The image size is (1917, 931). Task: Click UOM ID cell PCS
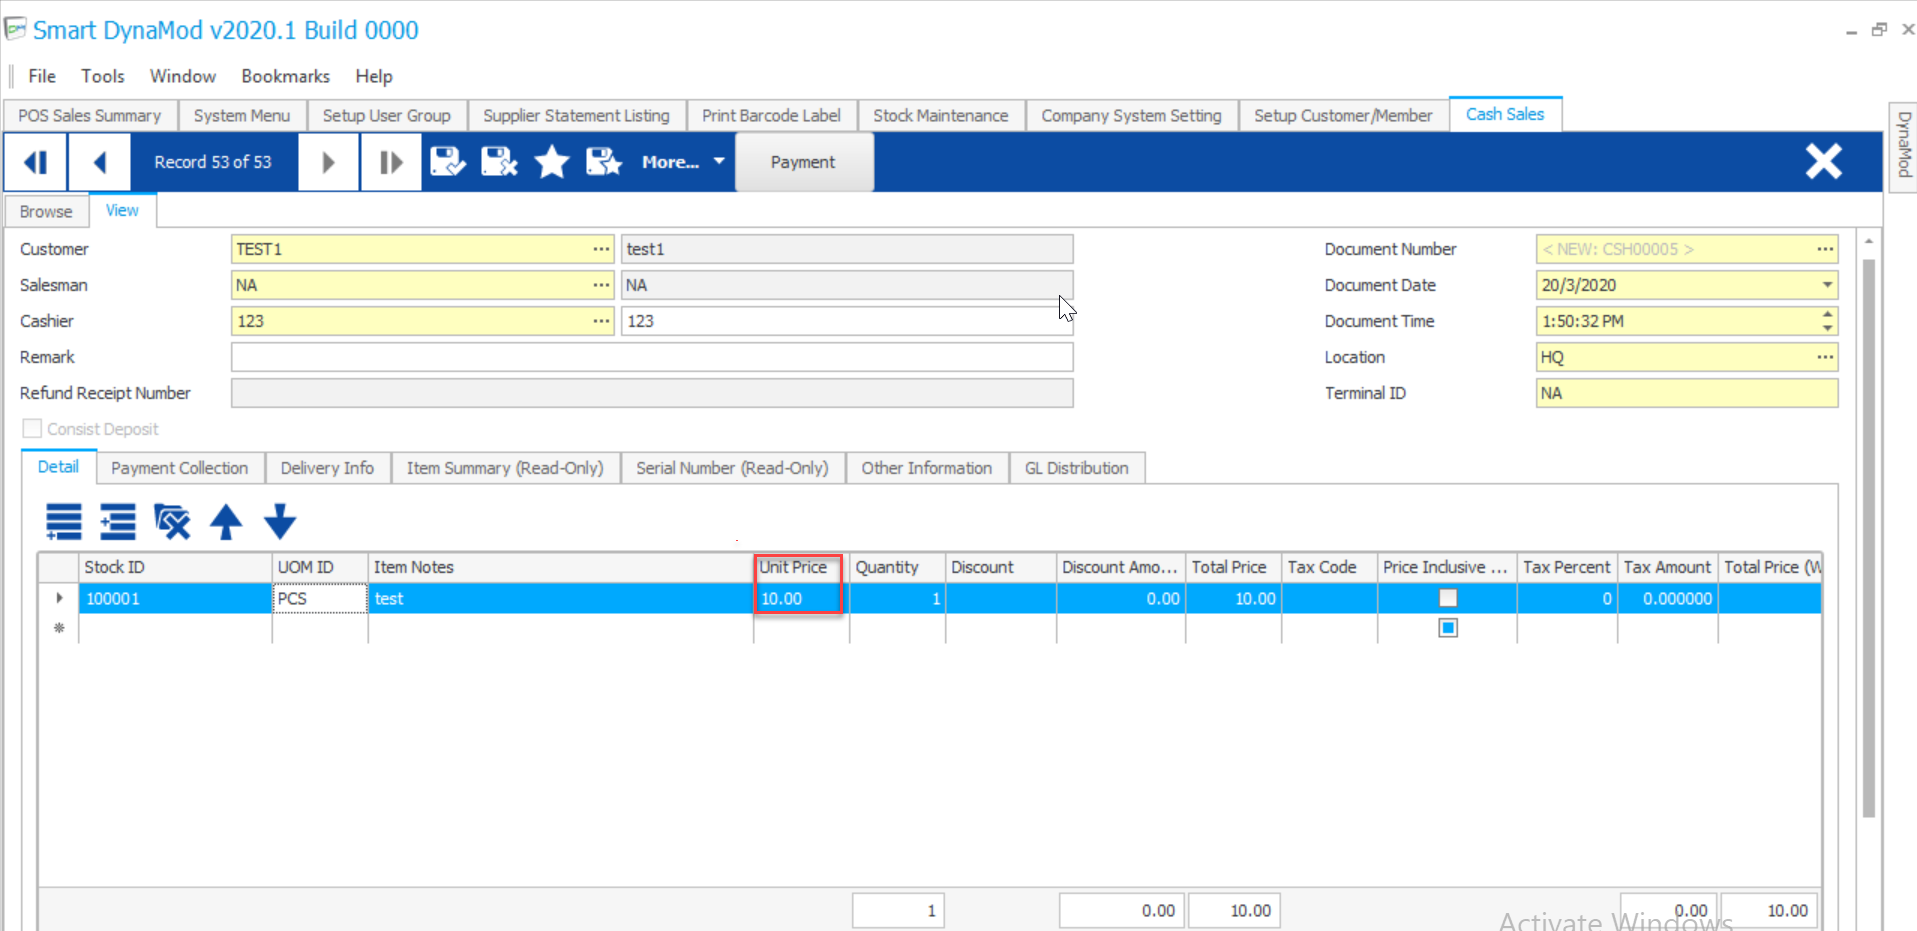(320, 598)
